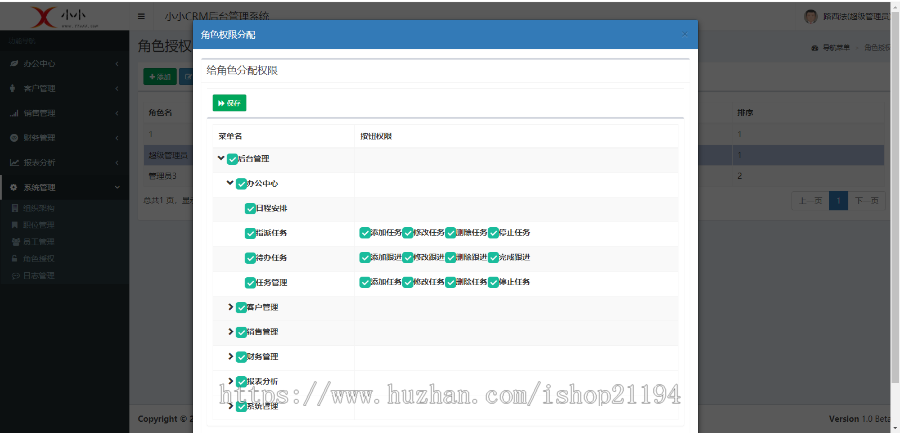Open 财务管理 via its money icon

(x=14, y=138)
